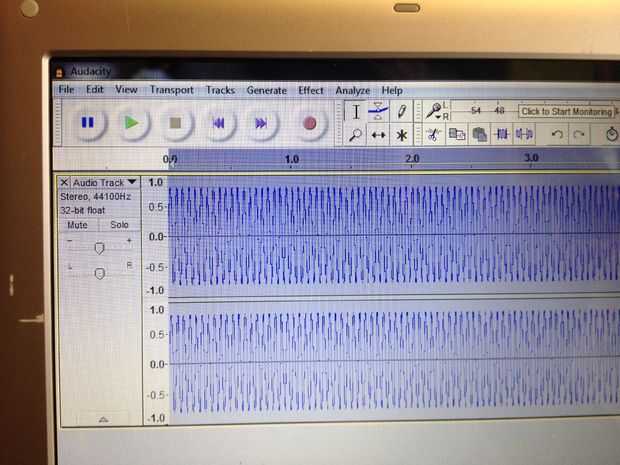This screenshot has width=620, height=465.
Task: Click the Pause button
Action: click(88, 123)
